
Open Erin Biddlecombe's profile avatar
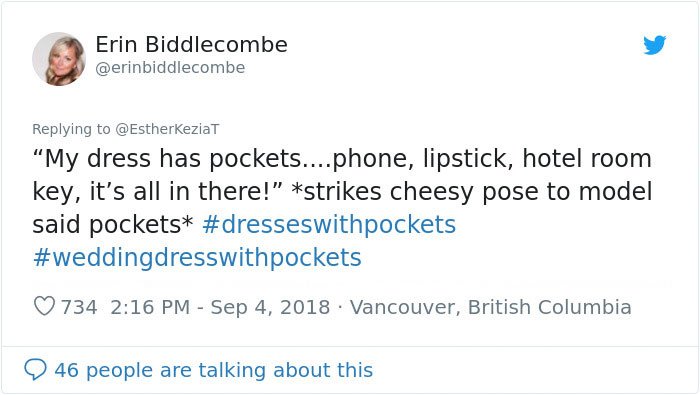(59, 59)
